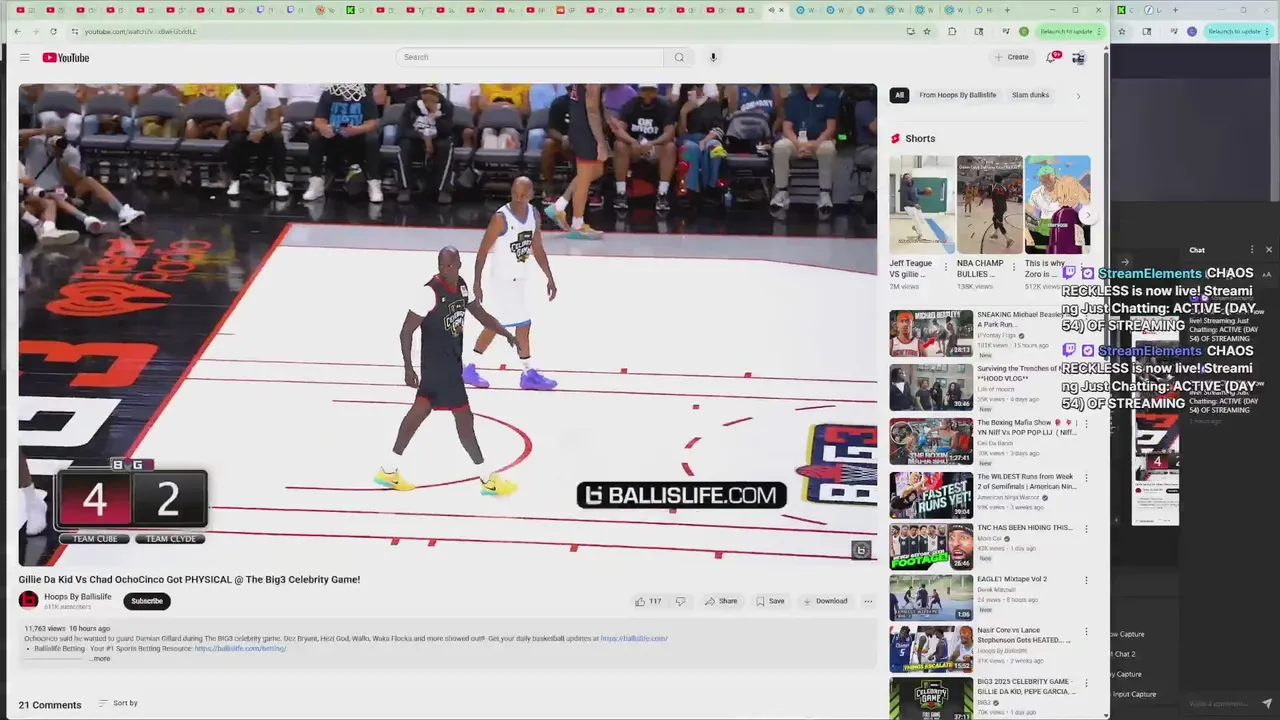The height and width of the screenshot is (720, 1280).
Task: Open Chat panel options in the right window
Action: click(x=1252, y=249)
